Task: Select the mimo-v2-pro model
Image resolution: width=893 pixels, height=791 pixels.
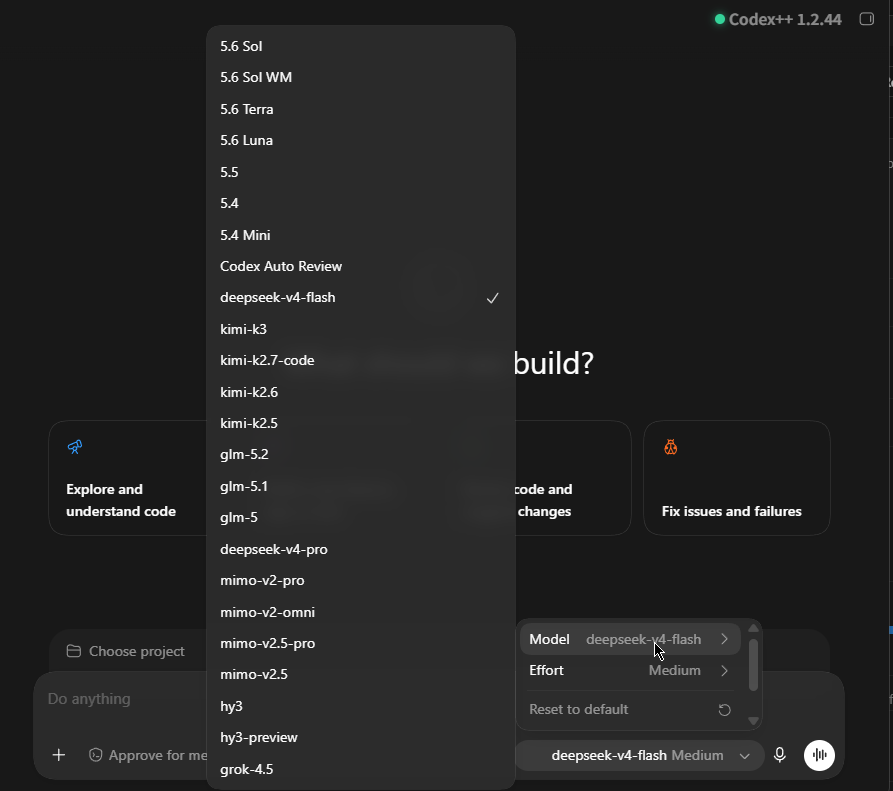Action: point(361,580)
